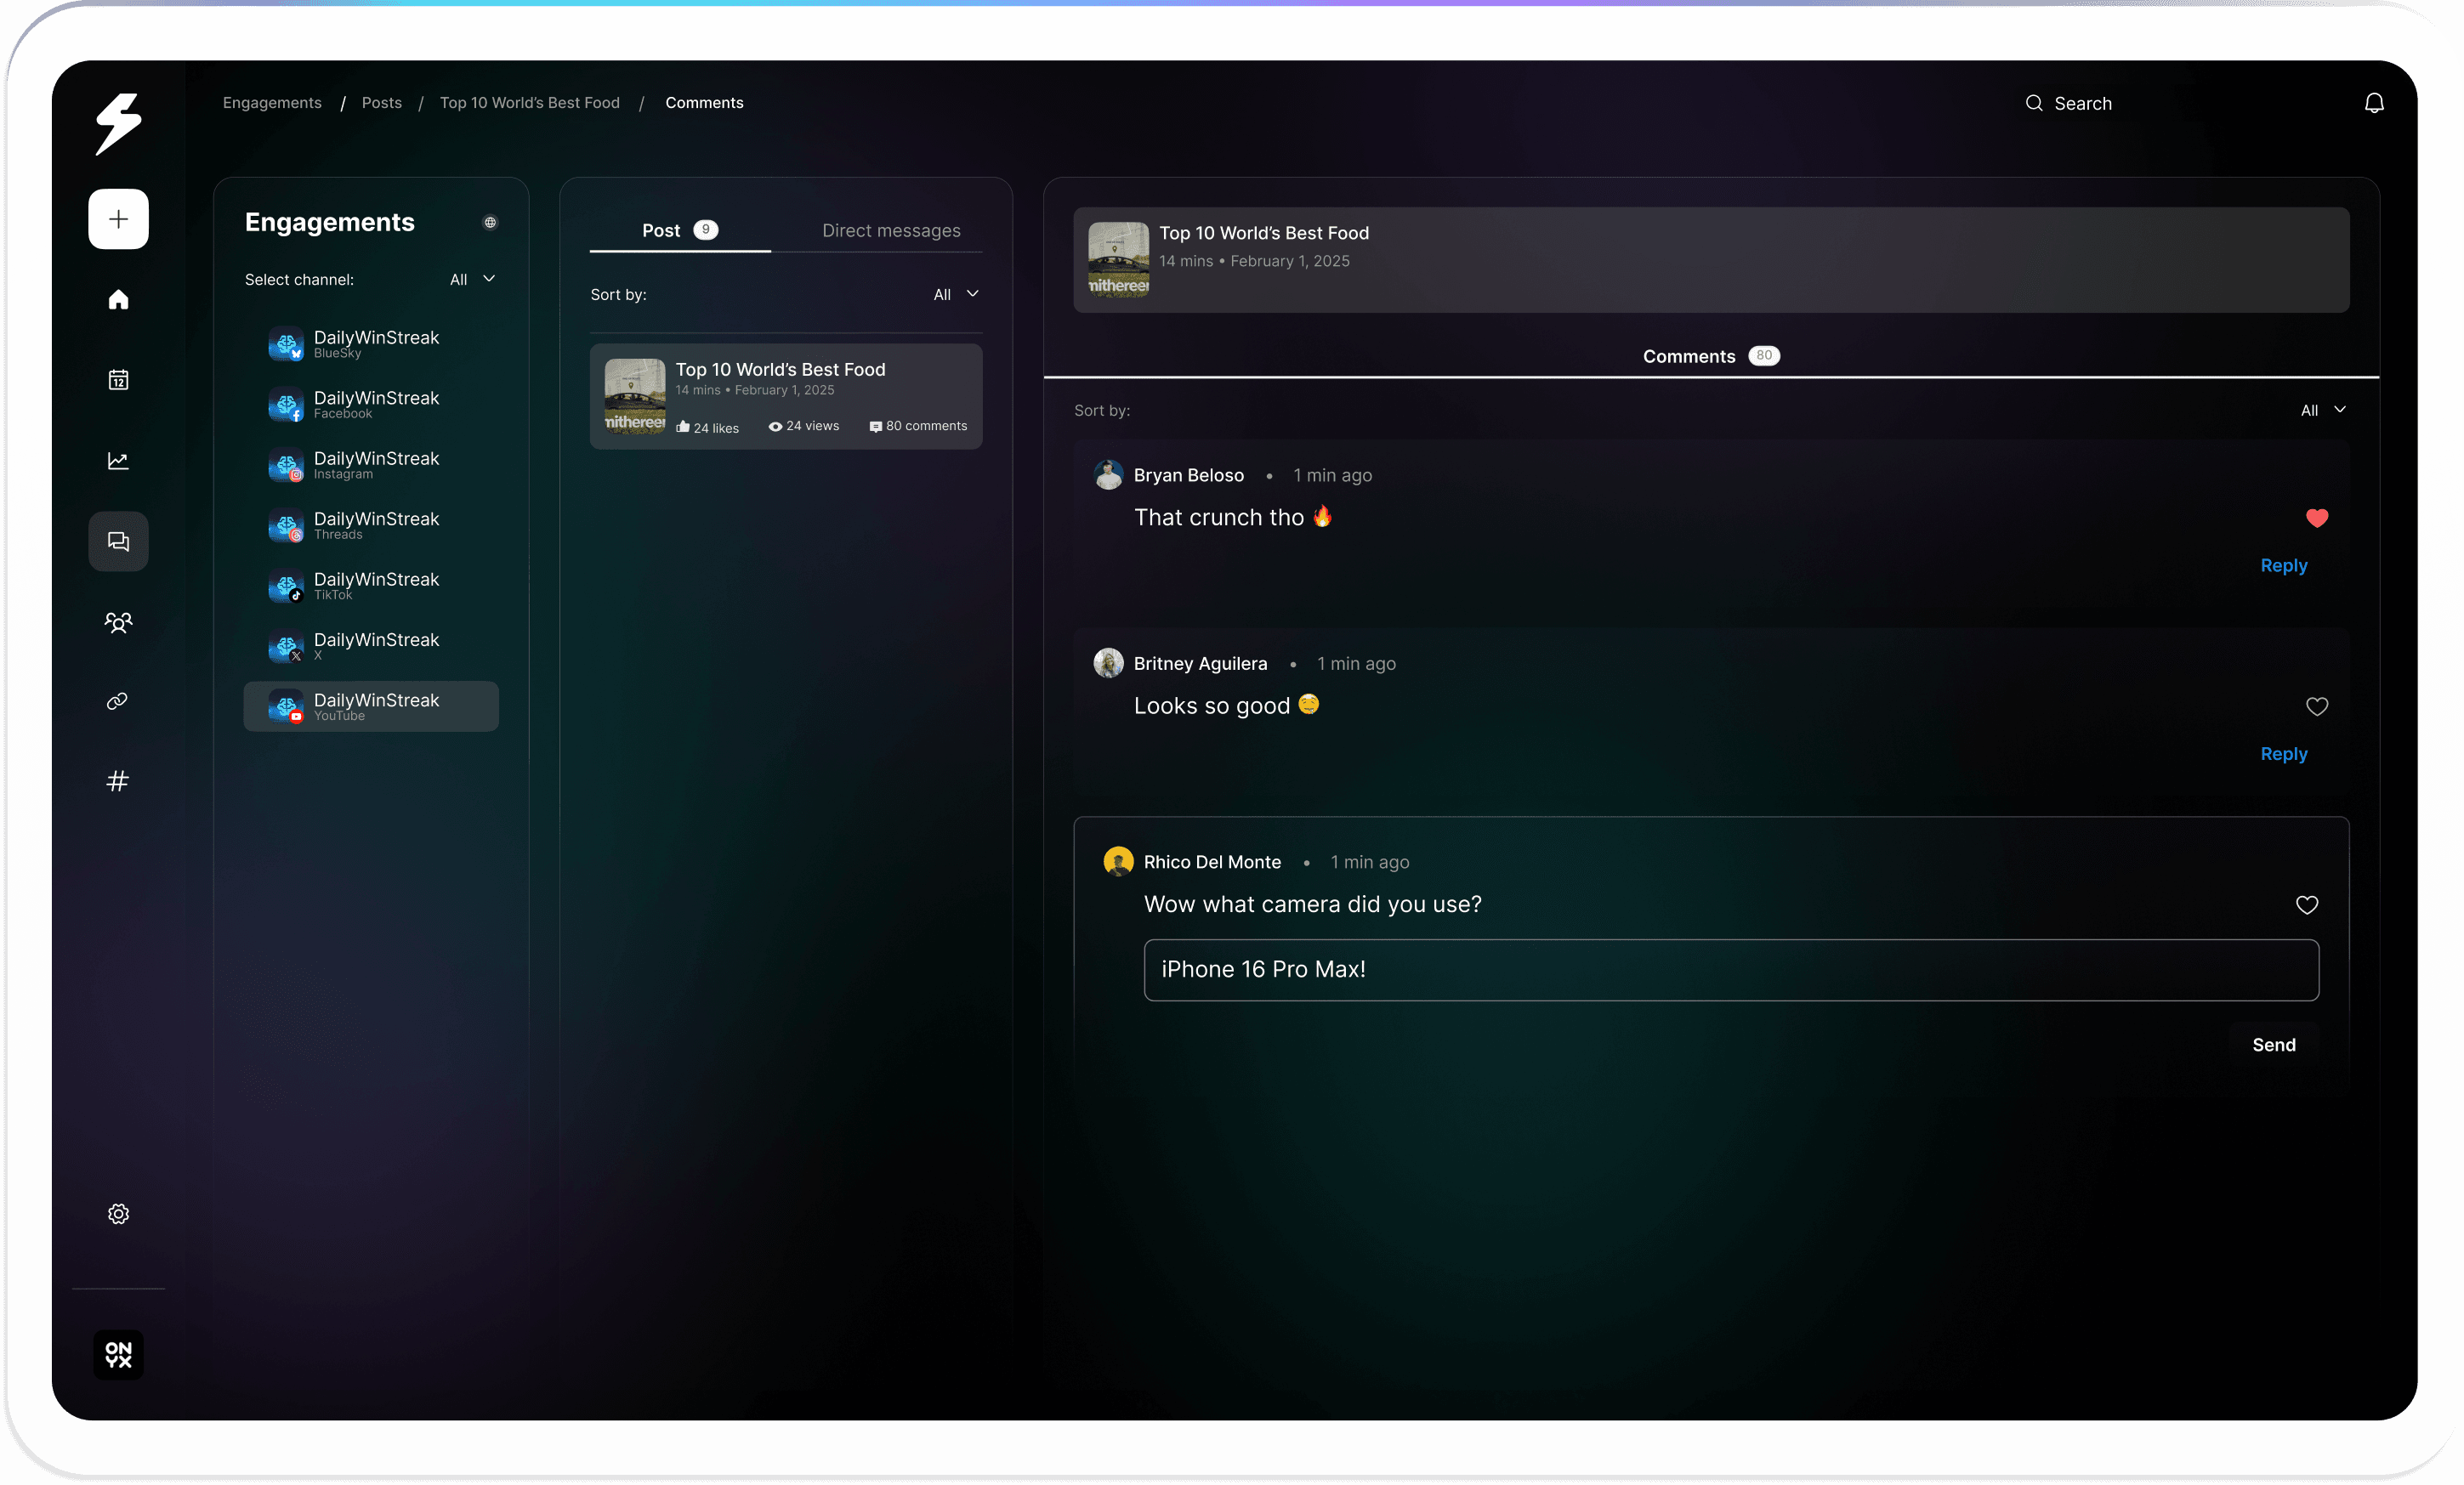Open the comments Sort by All dropdown
The image size is (2464, 1485).
coord(2322,410)
